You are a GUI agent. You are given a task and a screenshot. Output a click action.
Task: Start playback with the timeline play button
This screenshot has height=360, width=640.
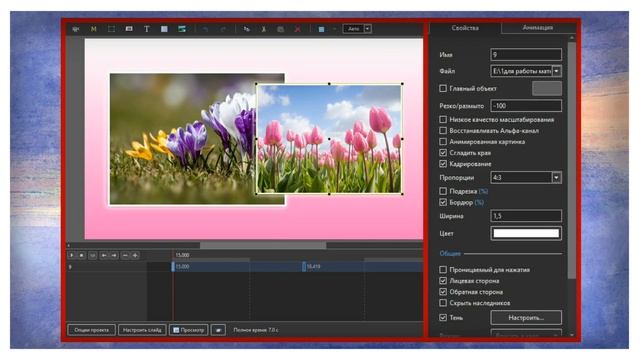point(71,255)
